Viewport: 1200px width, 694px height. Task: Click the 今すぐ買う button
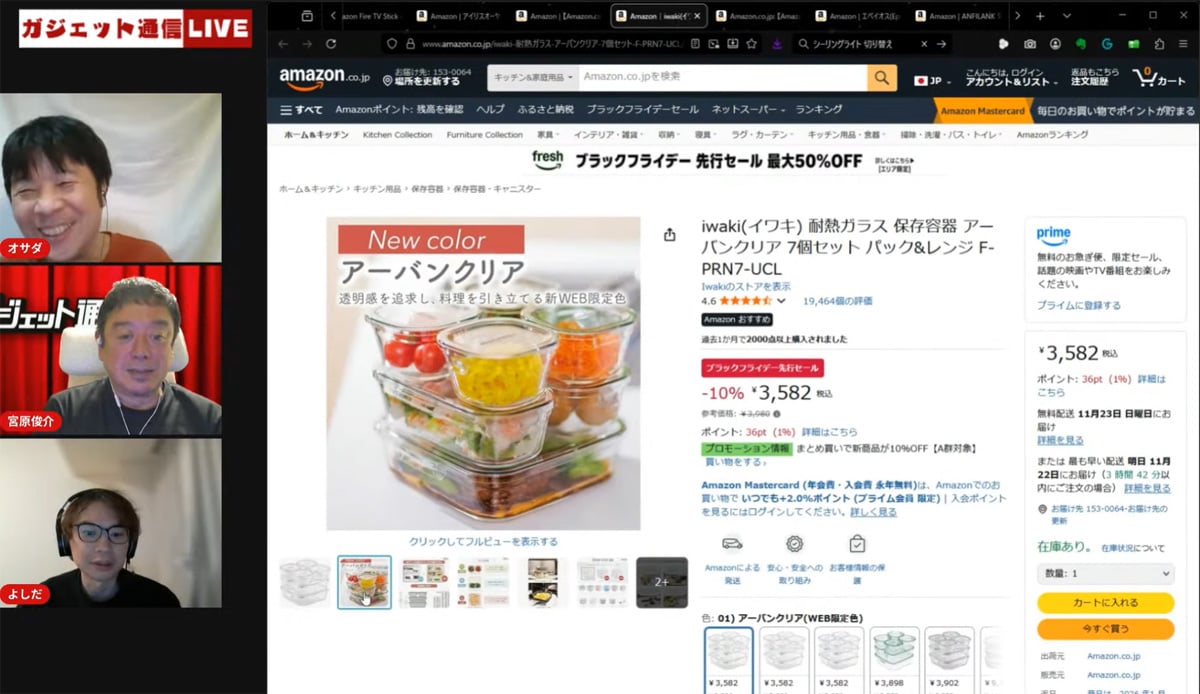click(x=1105, y=629)
